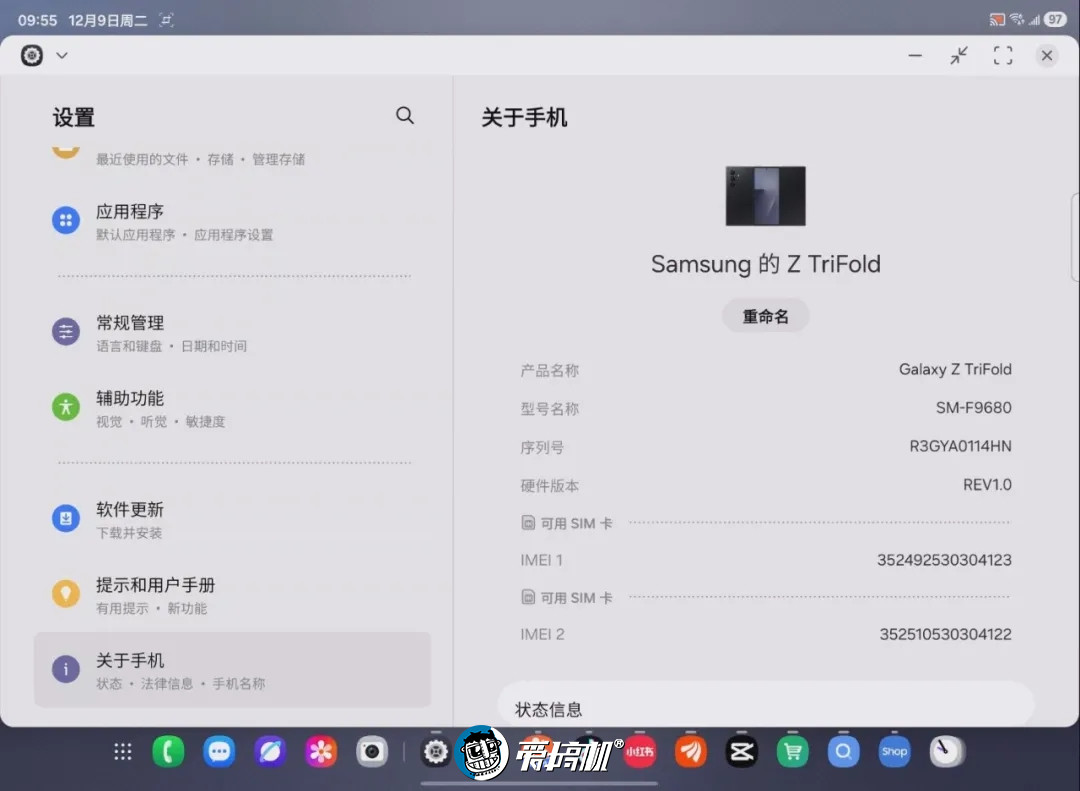
Task: Open the CapCut app in taskbar
Action: click(x=742, y=752)
